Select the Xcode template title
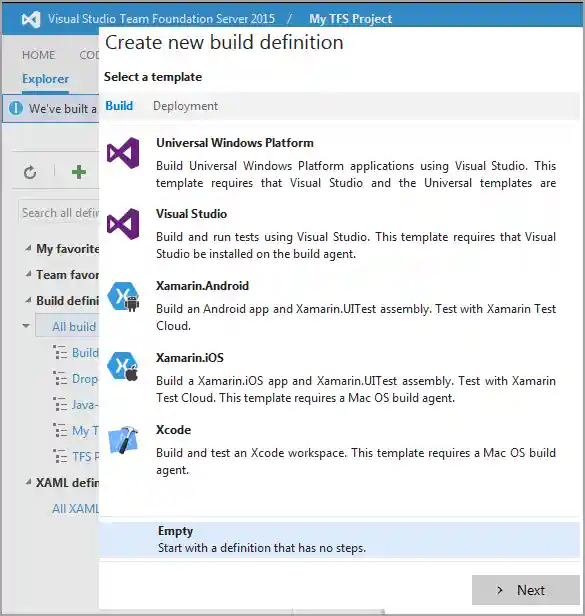This screenshot has width=585, height=616. pyautogui.click(x=173, y=430)
